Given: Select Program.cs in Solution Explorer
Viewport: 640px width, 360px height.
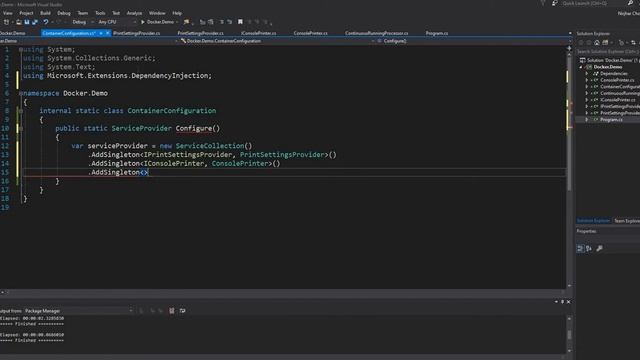Looking at the screenshot, I should click(x=611, y=120).
